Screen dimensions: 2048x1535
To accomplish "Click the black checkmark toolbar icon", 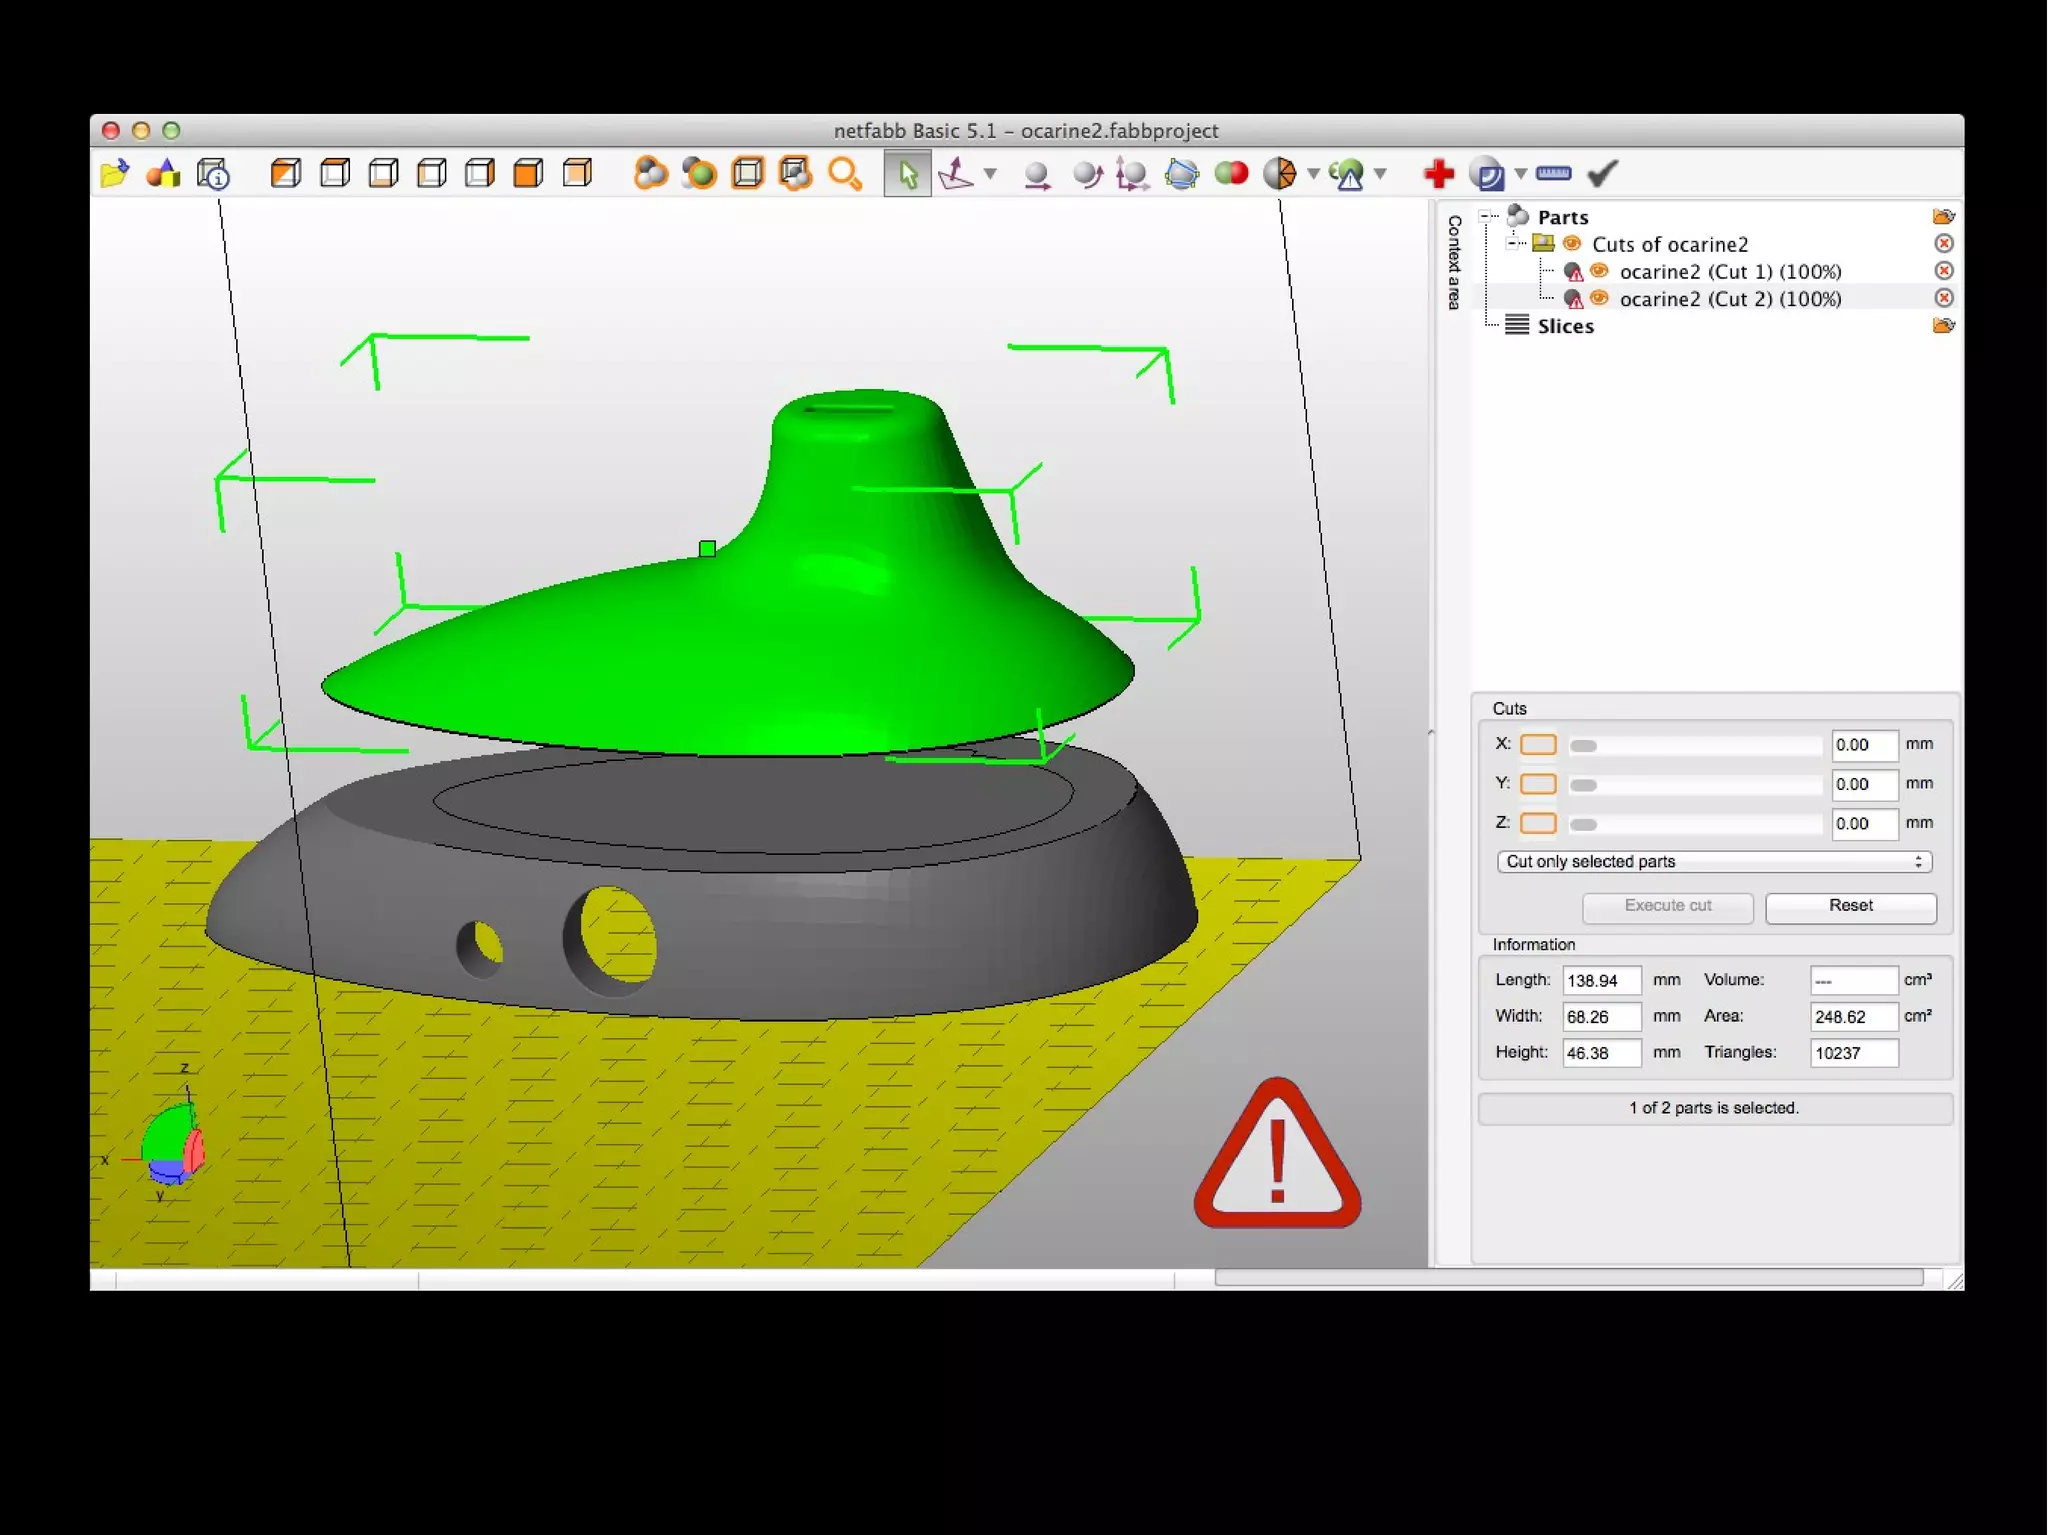I will [x=1602, y=174].
